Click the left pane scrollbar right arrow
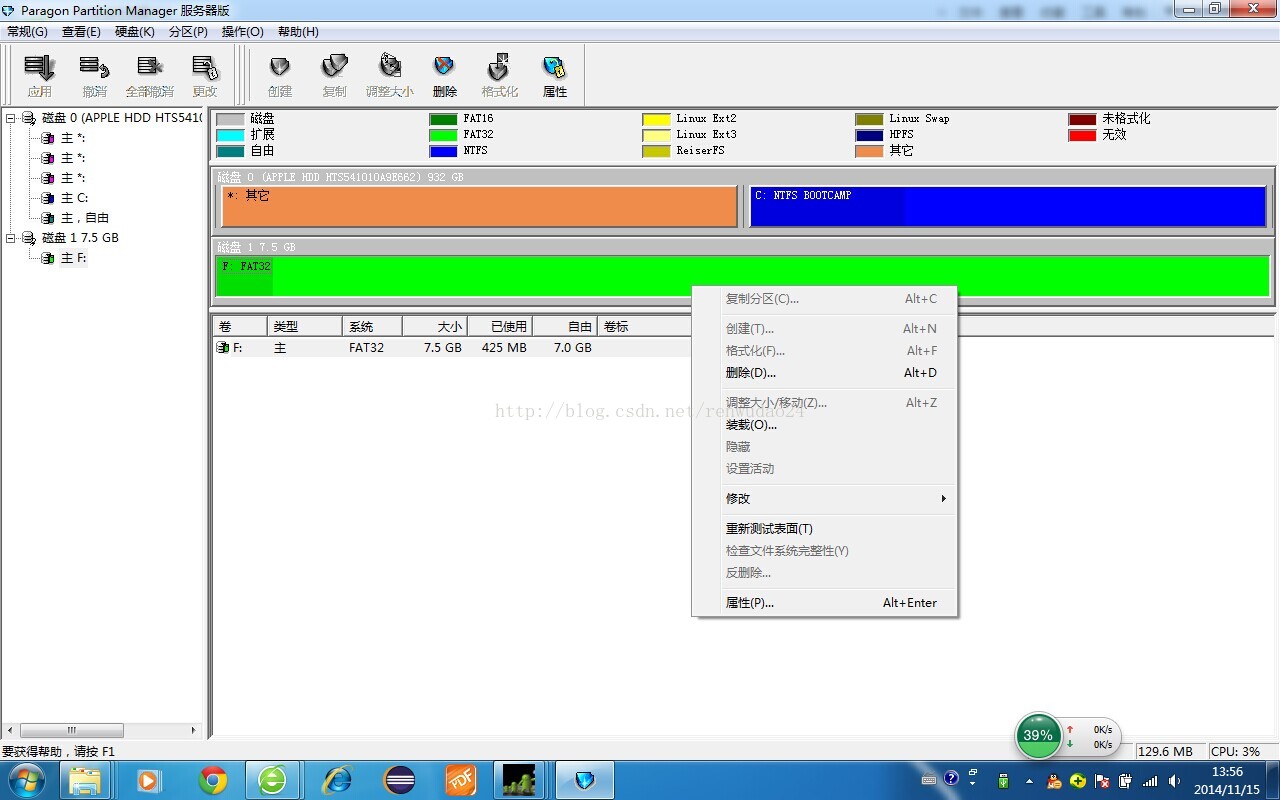This screenshot has height=800, width=1280. [194, 731]
